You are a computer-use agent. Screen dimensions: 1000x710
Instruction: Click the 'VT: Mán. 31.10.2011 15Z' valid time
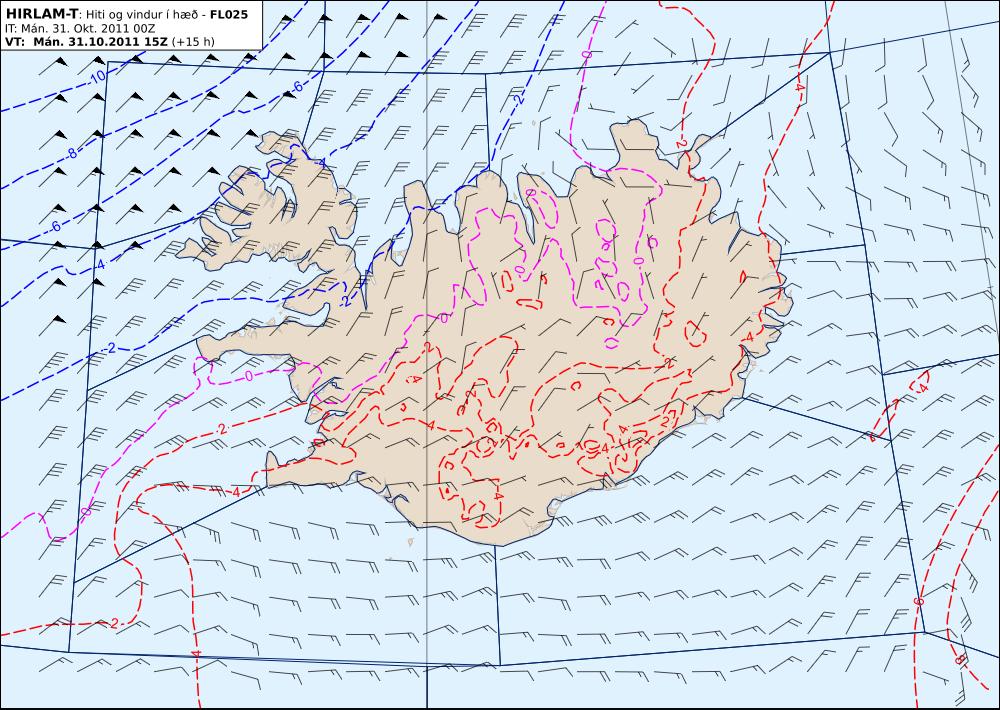(86, 42)
